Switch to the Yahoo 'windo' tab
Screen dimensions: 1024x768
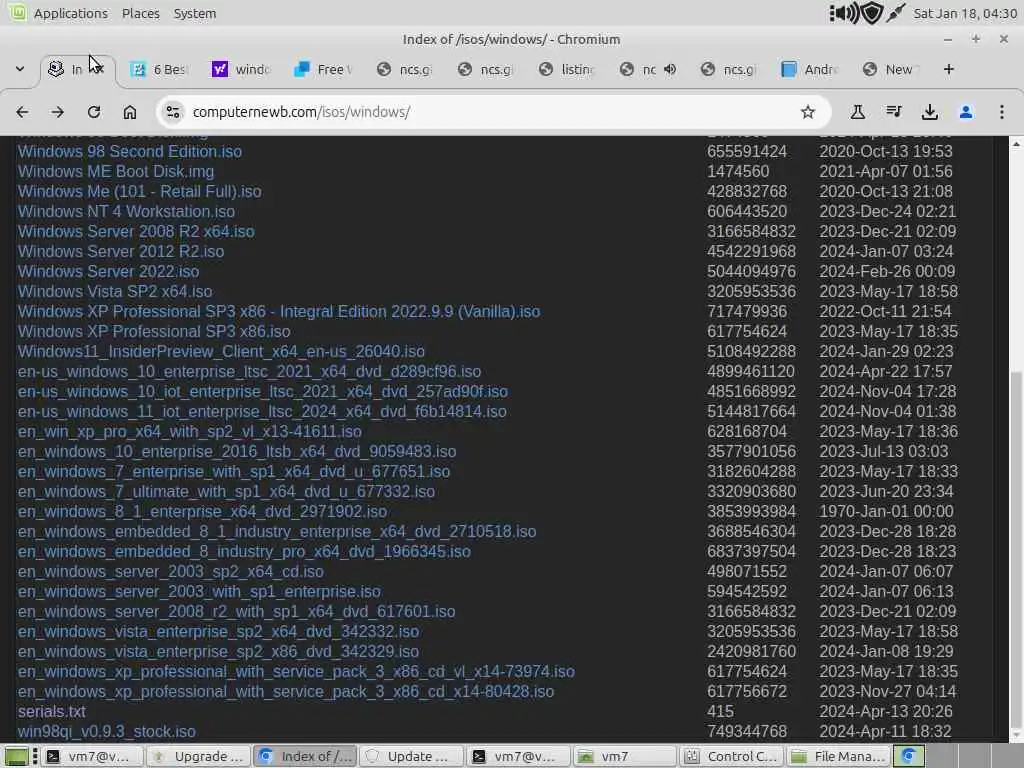240,69
